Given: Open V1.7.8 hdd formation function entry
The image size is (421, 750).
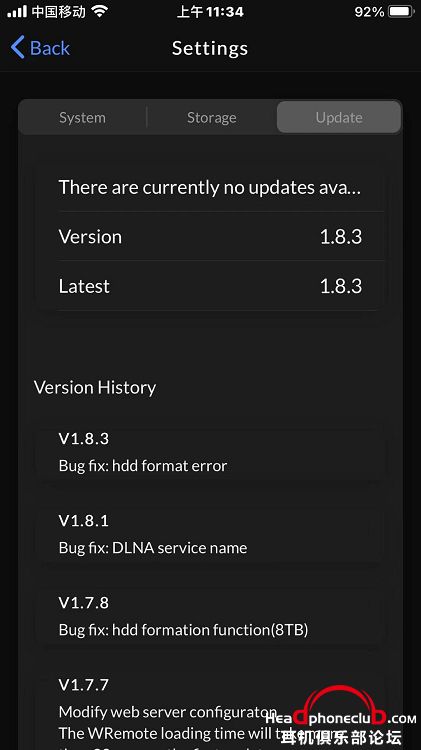Looking at the screenshot, I should [x=210, y=616].
